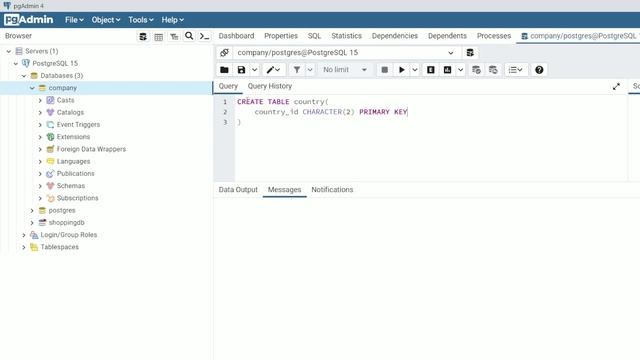This screenshot has height=360, width=640.
Task: Open the Object menu
Action: (x=106, y=20)
